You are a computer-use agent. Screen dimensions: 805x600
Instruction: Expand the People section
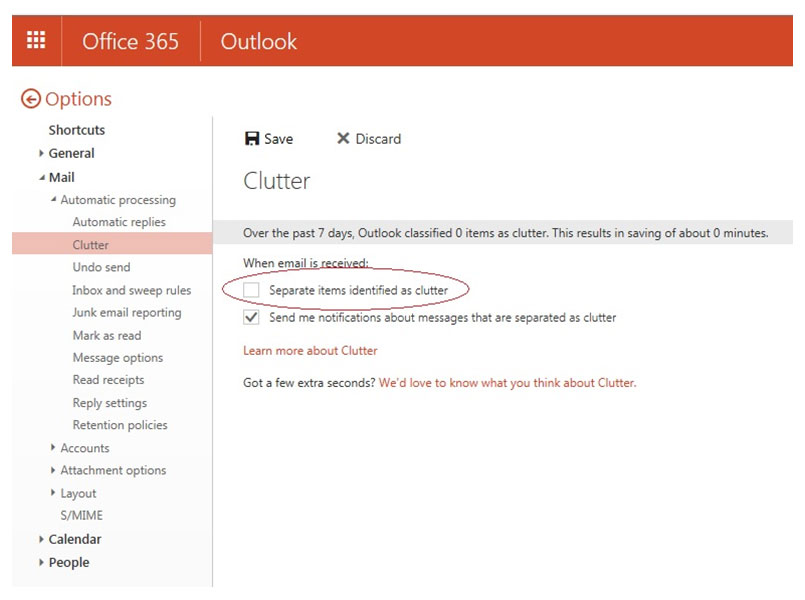[x=68, y=562]
